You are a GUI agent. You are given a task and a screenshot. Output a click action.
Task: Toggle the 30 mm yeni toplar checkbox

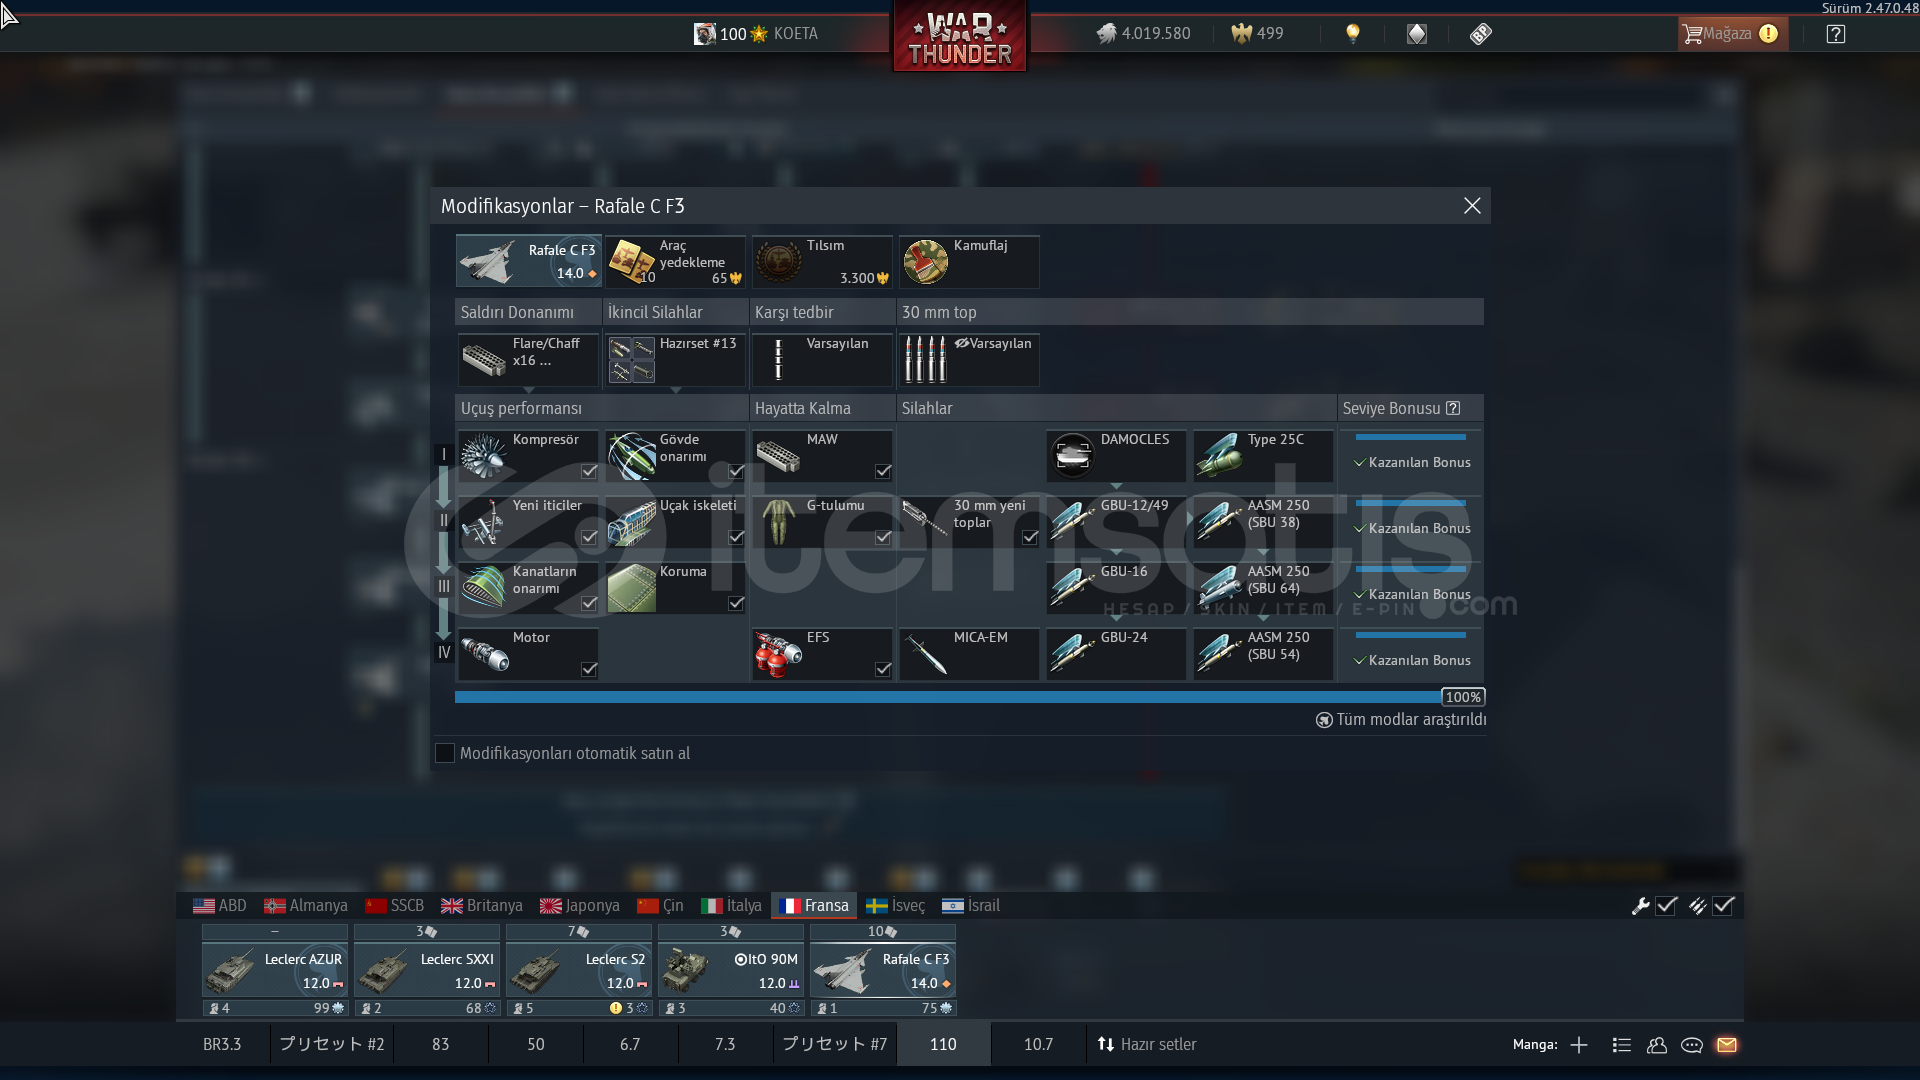coord(1030,537)
